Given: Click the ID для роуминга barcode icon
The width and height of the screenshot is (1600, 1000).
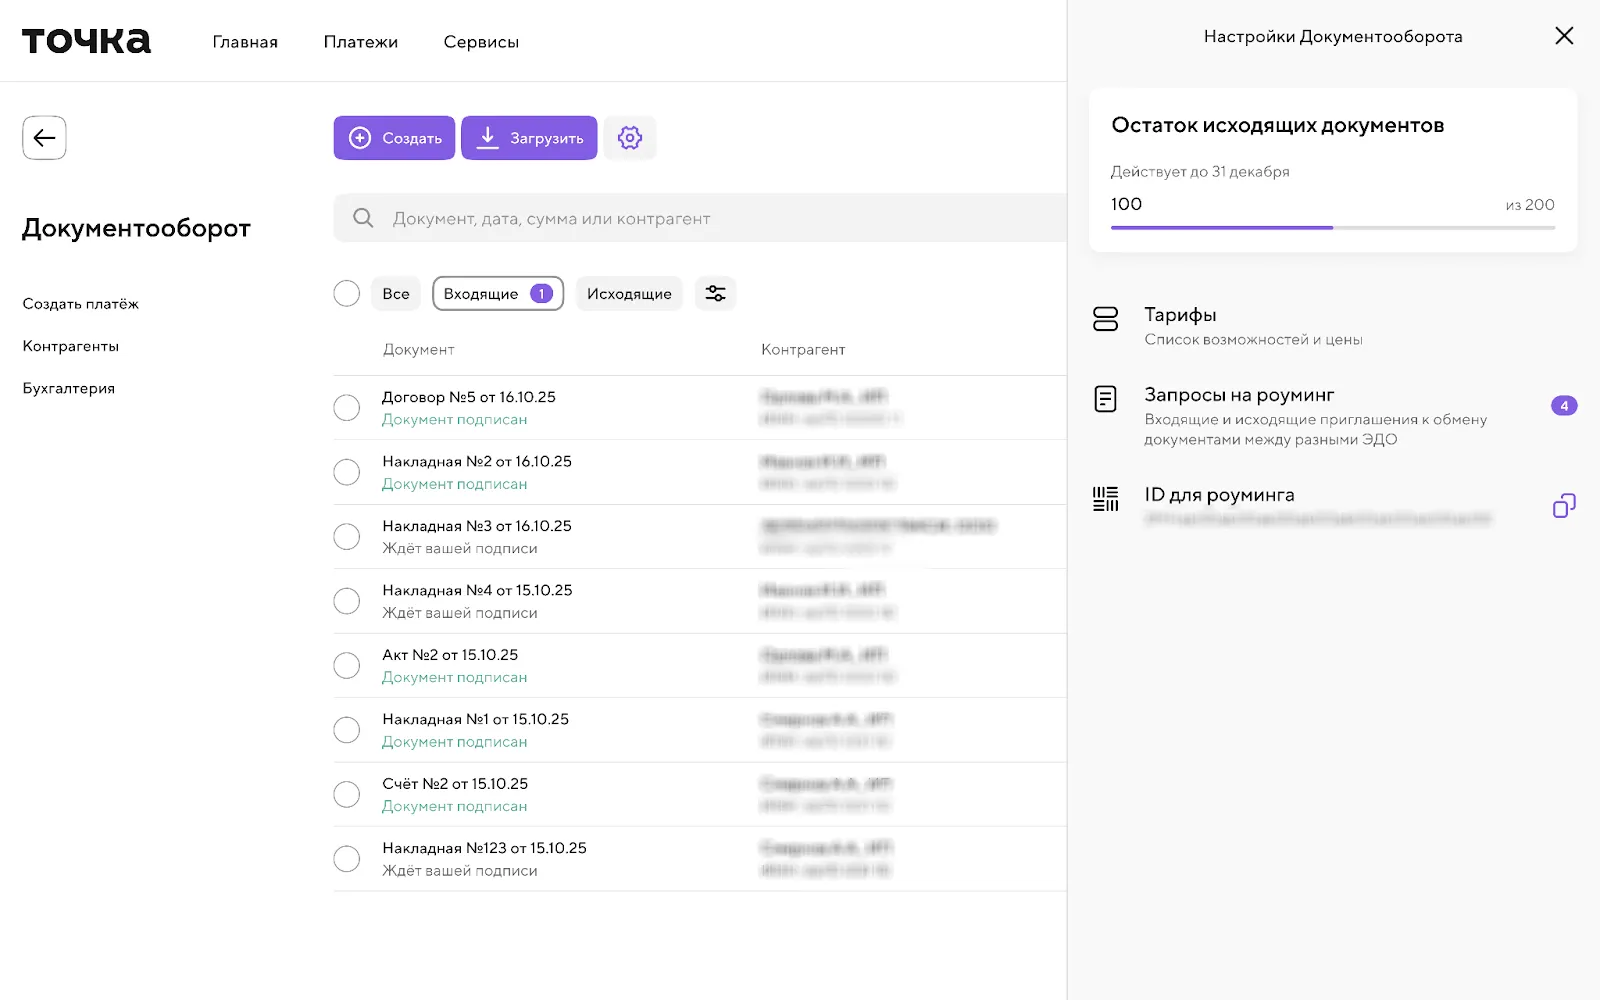Looking at the screenshot, I should point(1105,499).
